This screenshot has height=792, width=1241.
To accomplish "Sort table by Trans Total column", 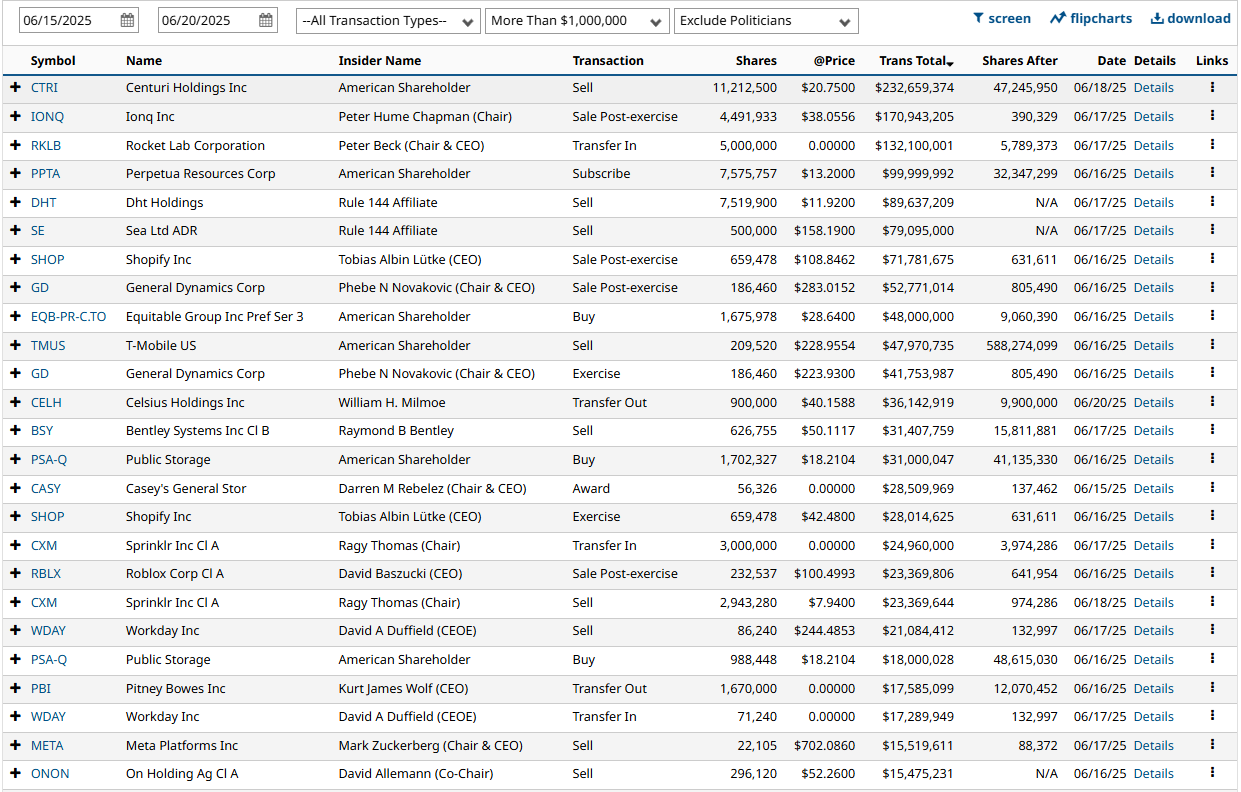I will coord(916,61).
